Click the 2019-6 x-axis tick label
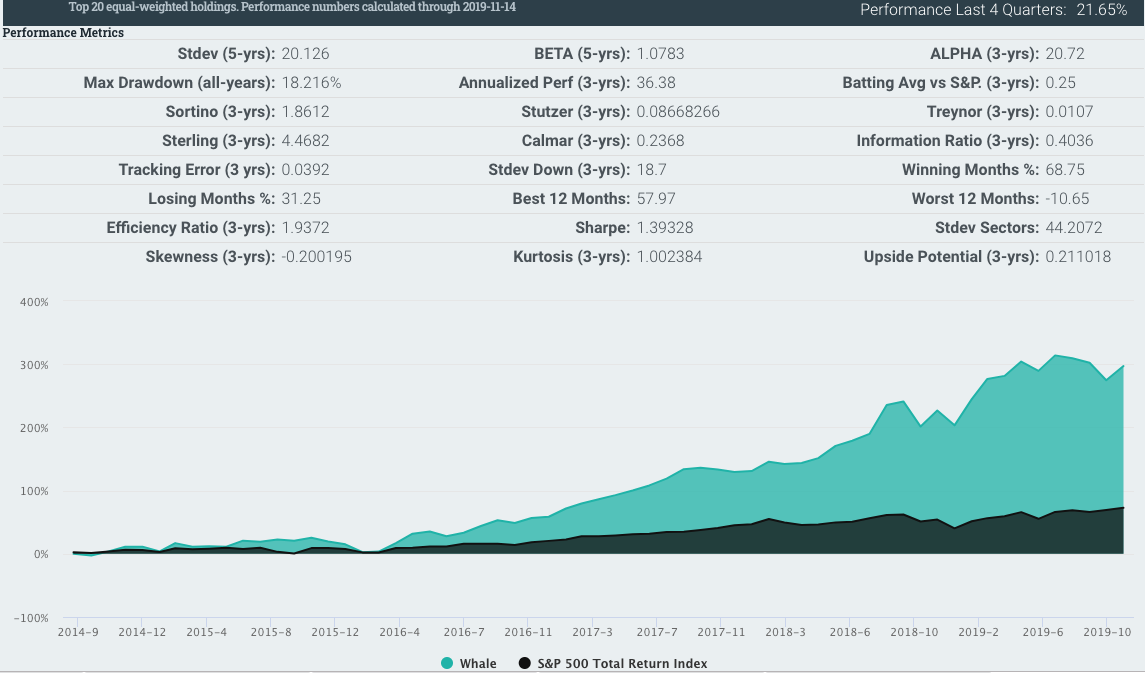This screenshot has height=673, width=1145. coord(1043,632)
